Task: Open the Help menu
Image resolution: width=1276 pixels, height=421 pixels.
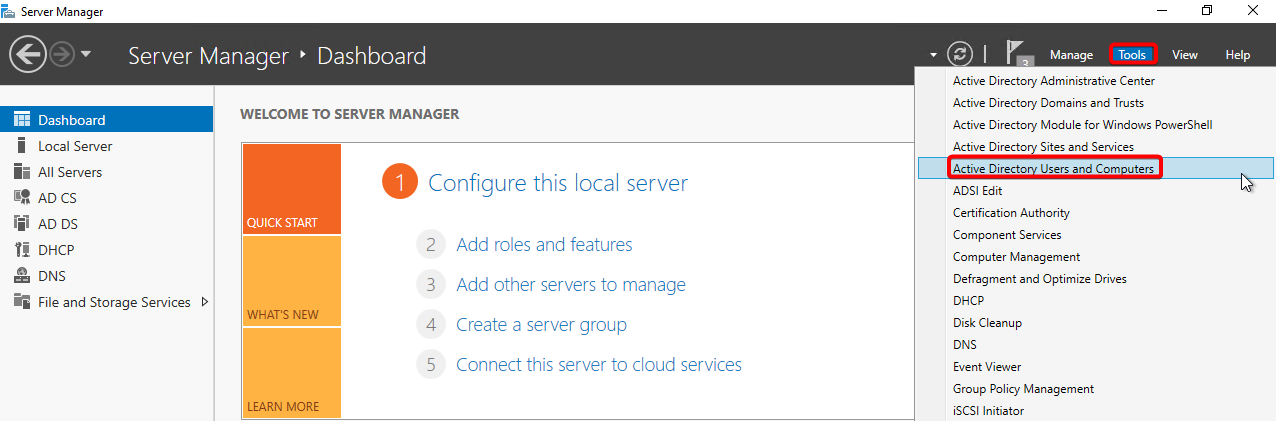Action: [x=1237, y=55]
